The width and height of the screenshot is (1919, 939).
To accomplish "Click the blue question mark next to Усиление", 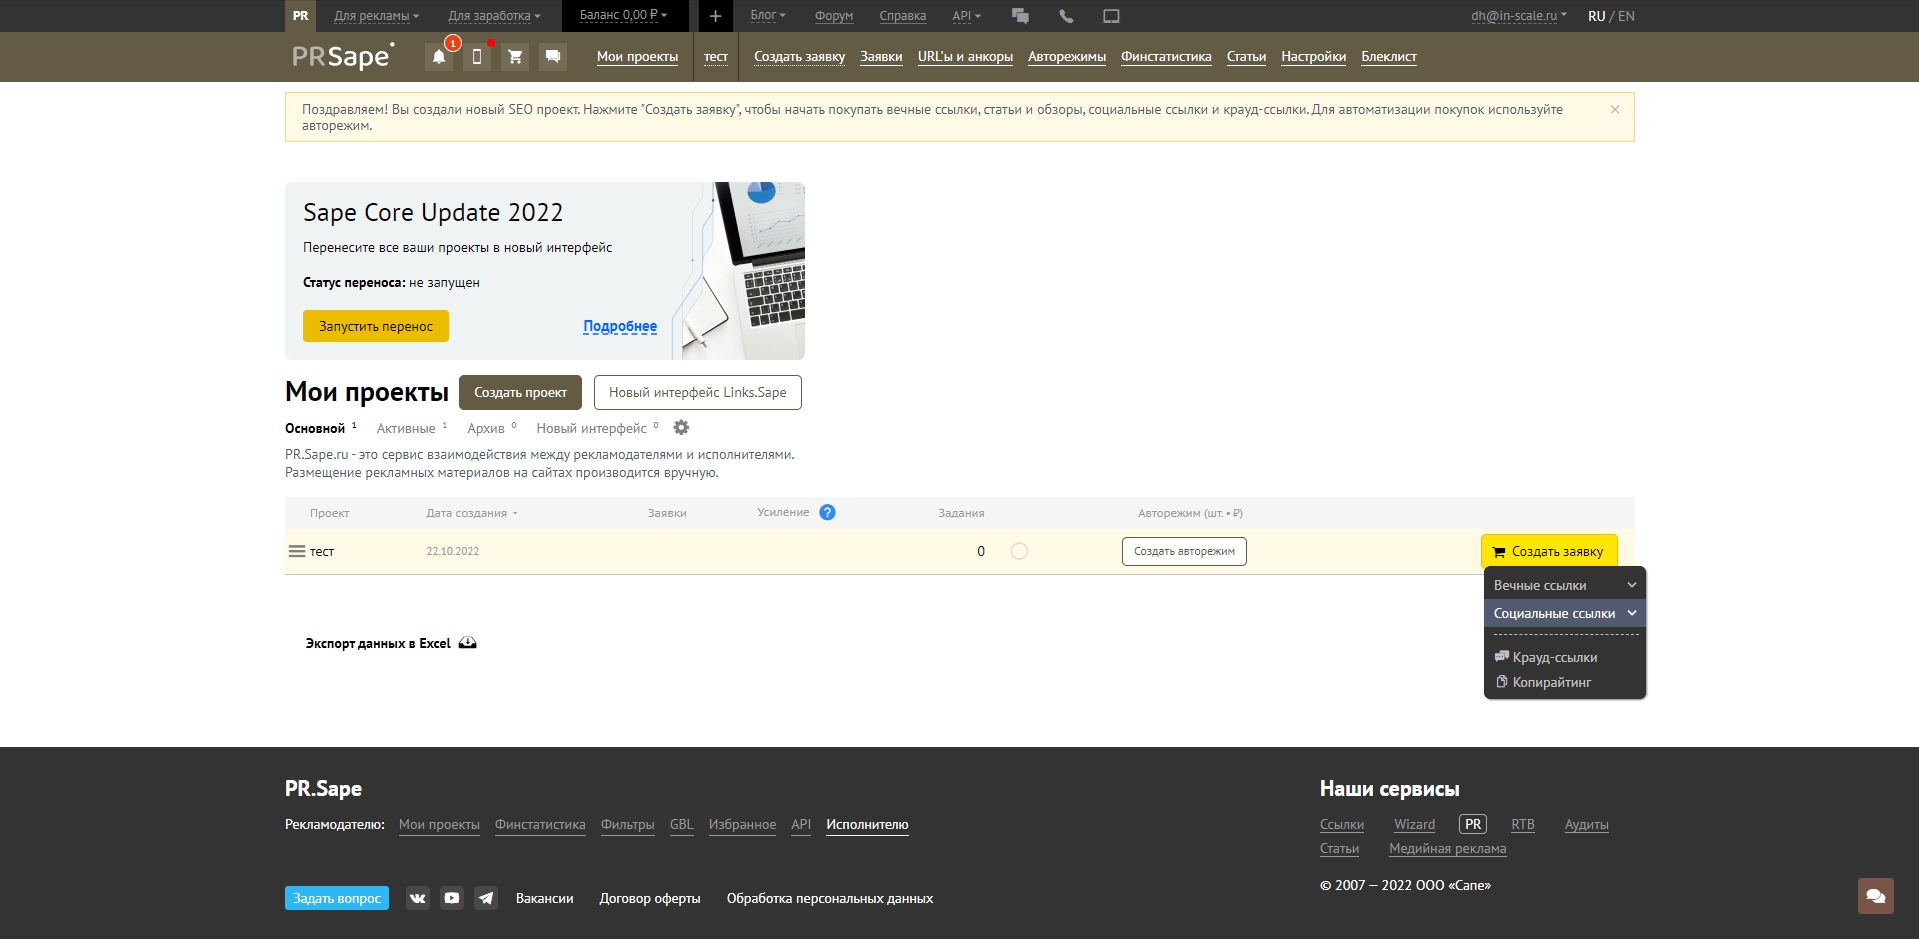I will tap(827, 513).
